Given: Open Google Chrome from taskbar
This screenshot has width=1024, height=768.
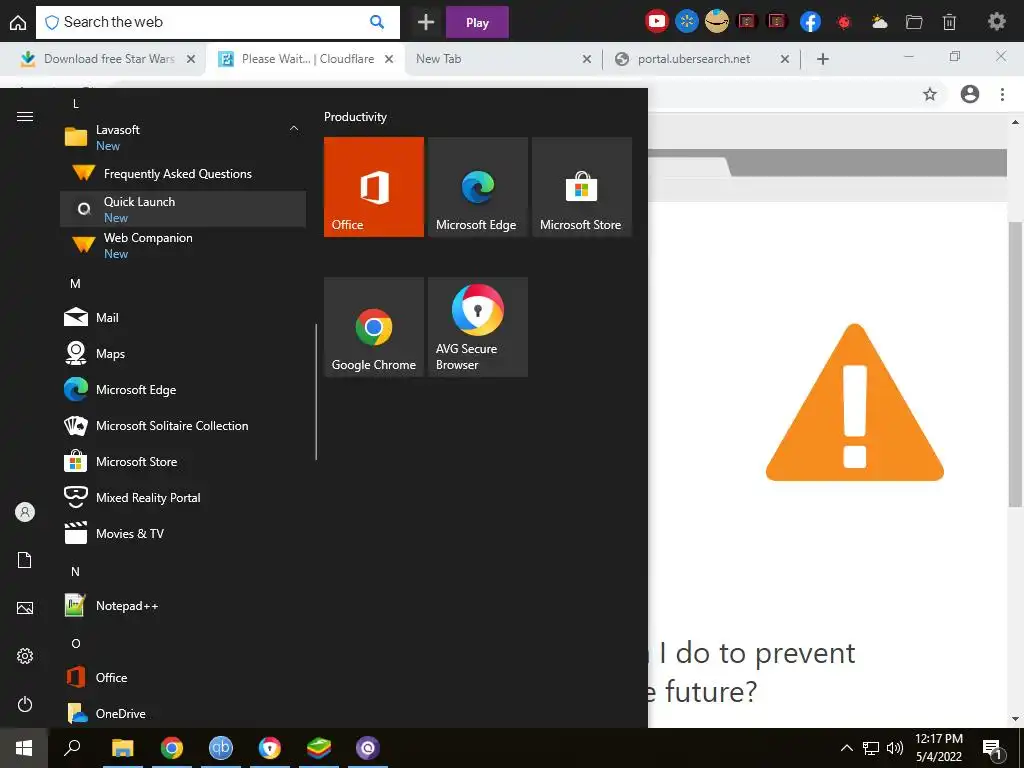Looking at the screenshot, I should (x=172, y=748).
